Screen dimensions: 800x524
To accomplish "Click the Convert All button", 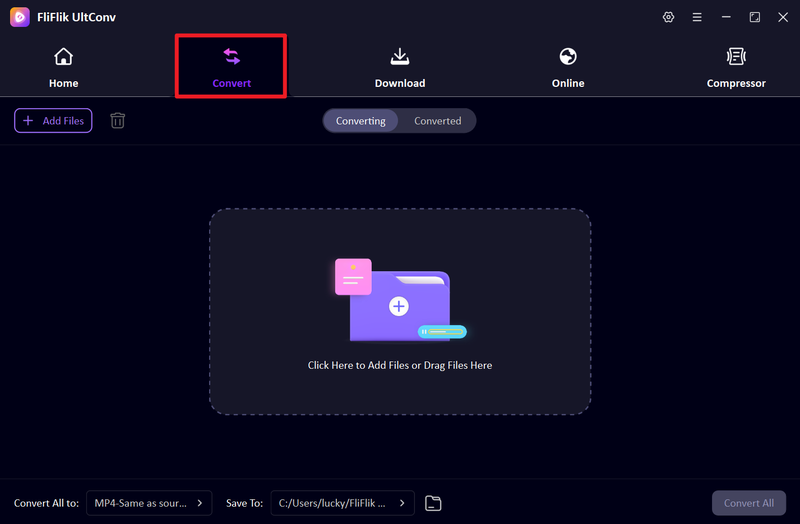I will pyautogui.click(x=748, y=503).
